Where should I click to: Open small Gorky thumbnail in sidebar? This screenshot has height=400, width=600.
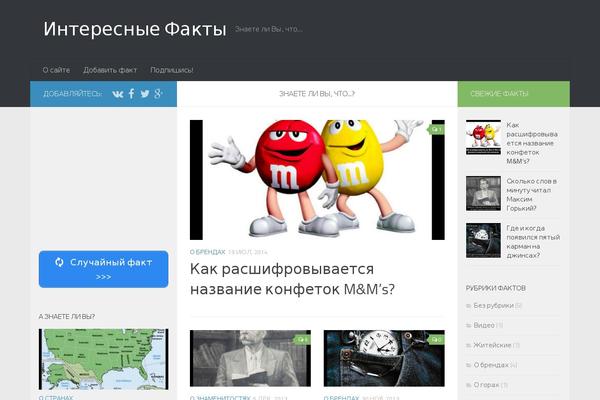click(x=483, y=193)
